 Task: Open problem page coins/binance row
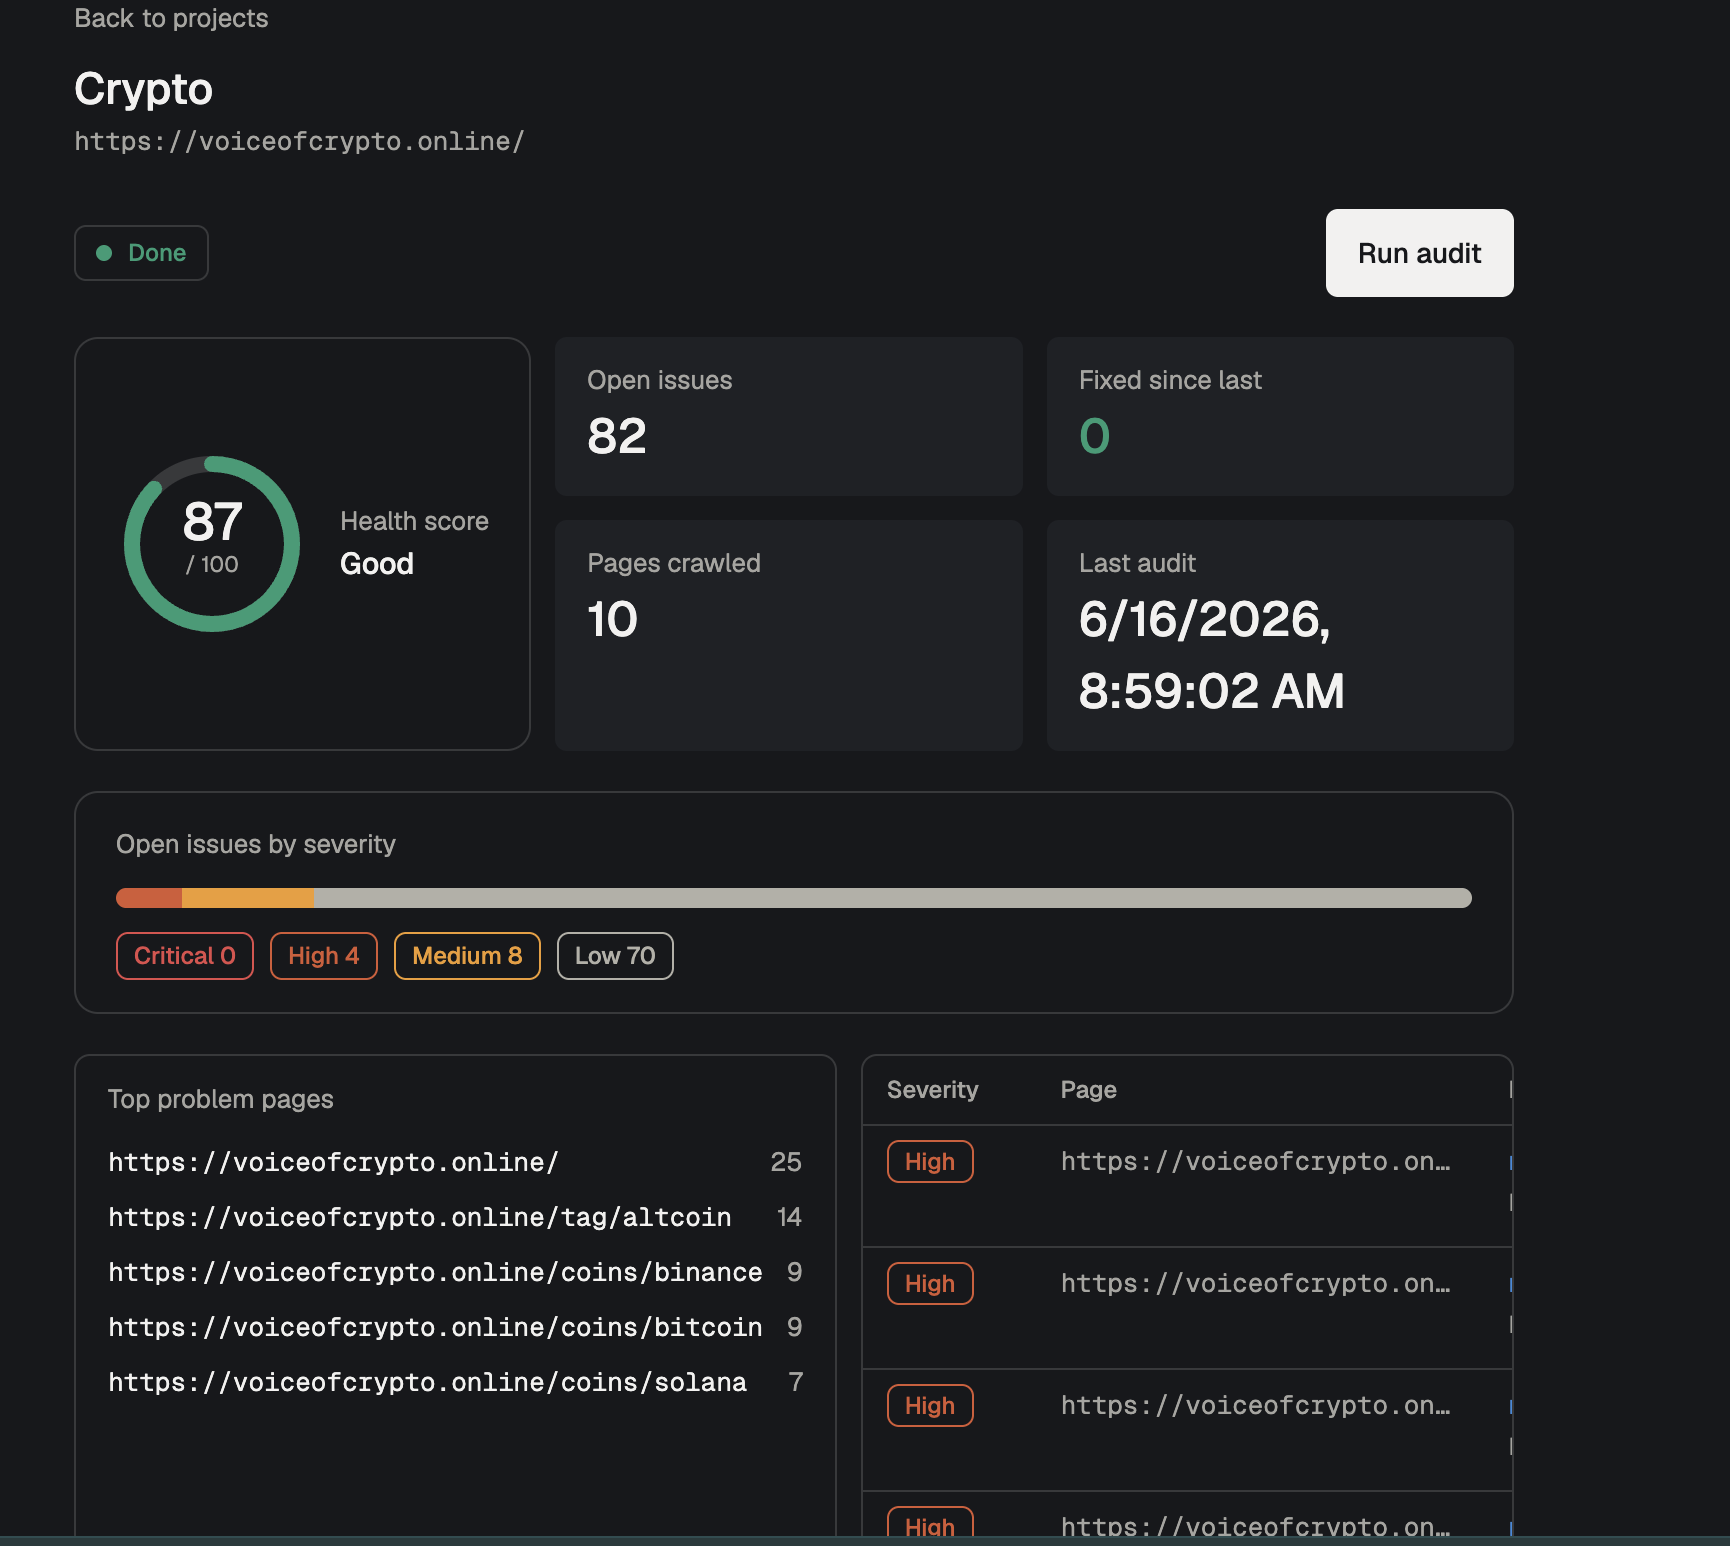(455, 1272)
